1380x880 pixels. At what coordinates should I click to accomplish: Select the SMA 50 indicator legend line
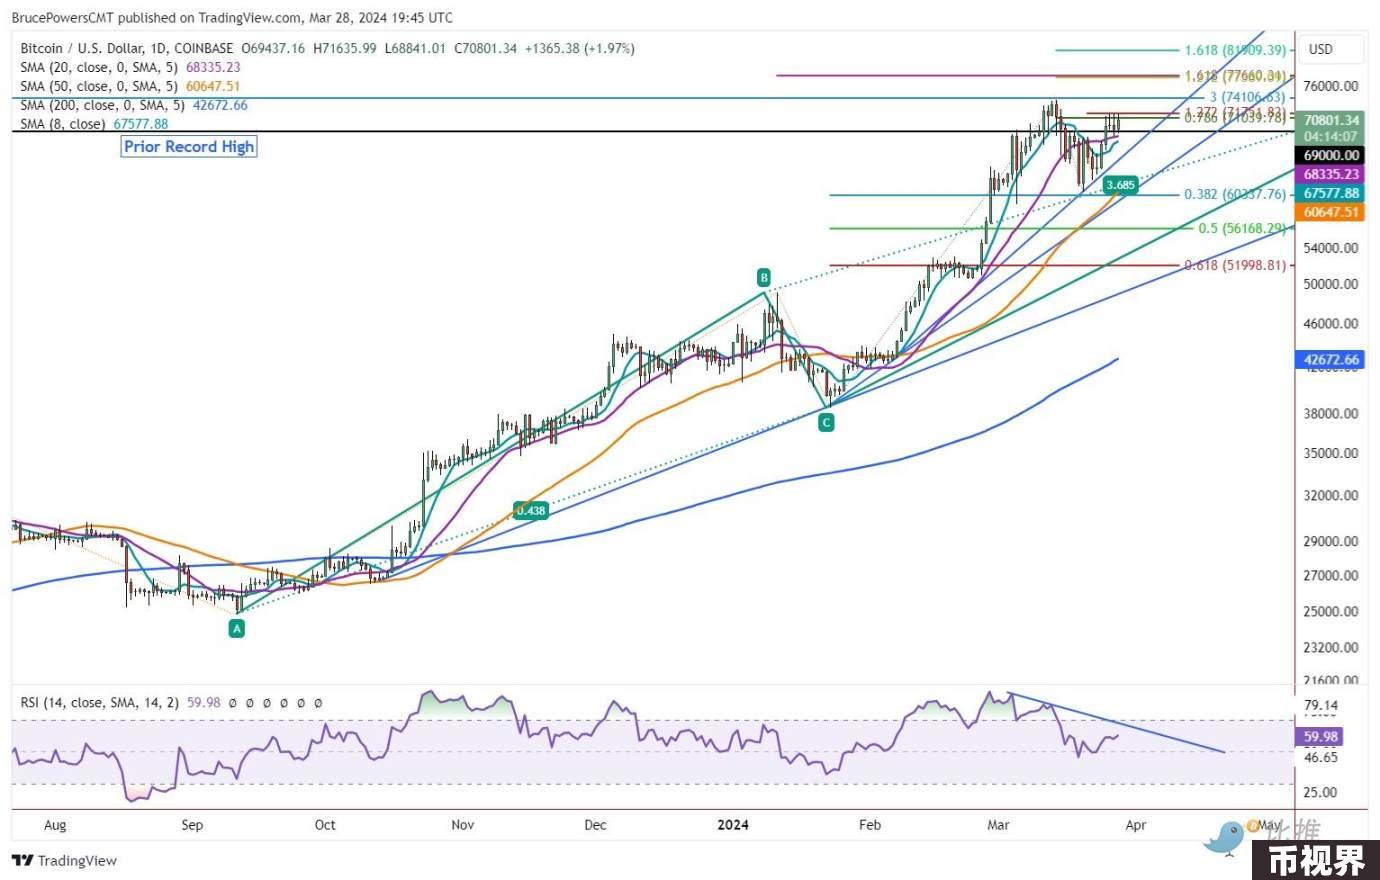pyautogui.click(x=130, y=86)
